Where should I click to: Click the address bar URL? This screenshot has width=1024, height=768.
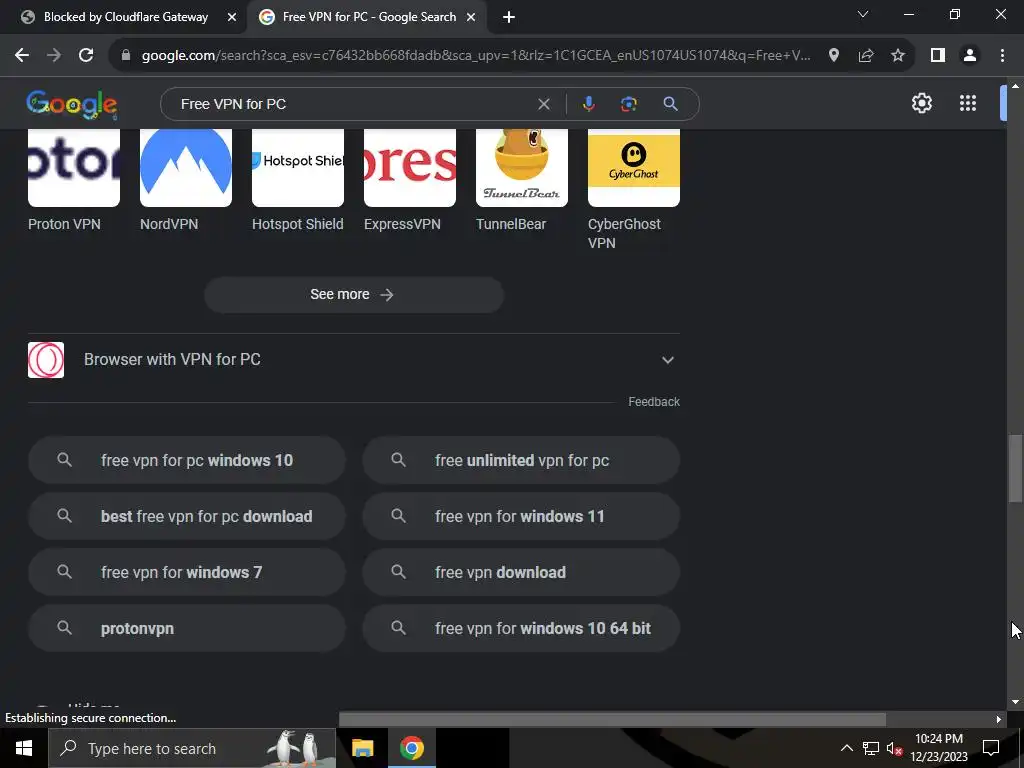click(x=476, y=56)
